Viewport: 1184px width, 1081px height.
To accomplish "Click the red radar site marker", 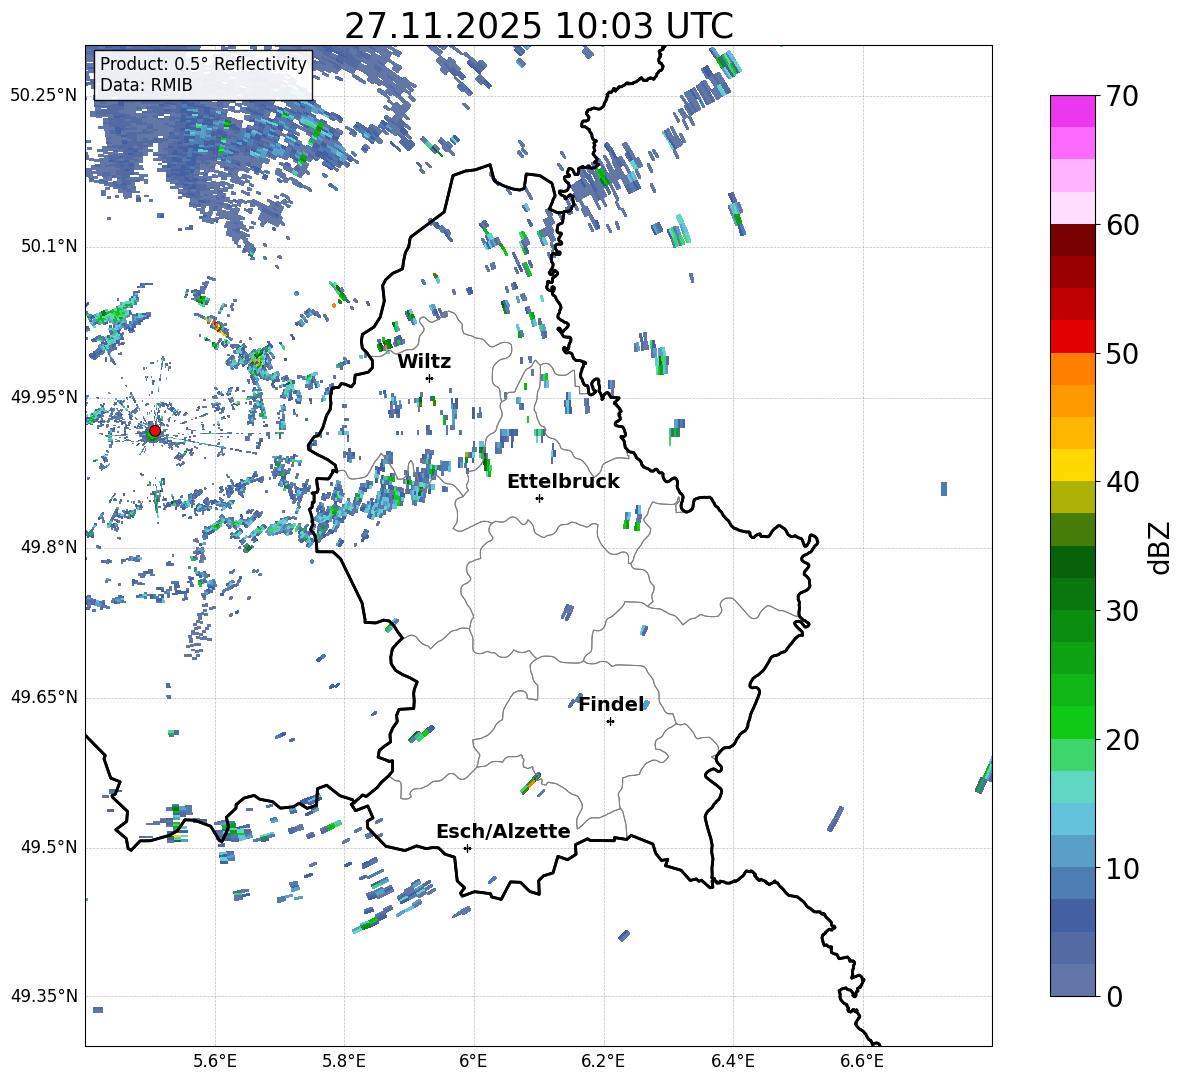I will (154, 430).
